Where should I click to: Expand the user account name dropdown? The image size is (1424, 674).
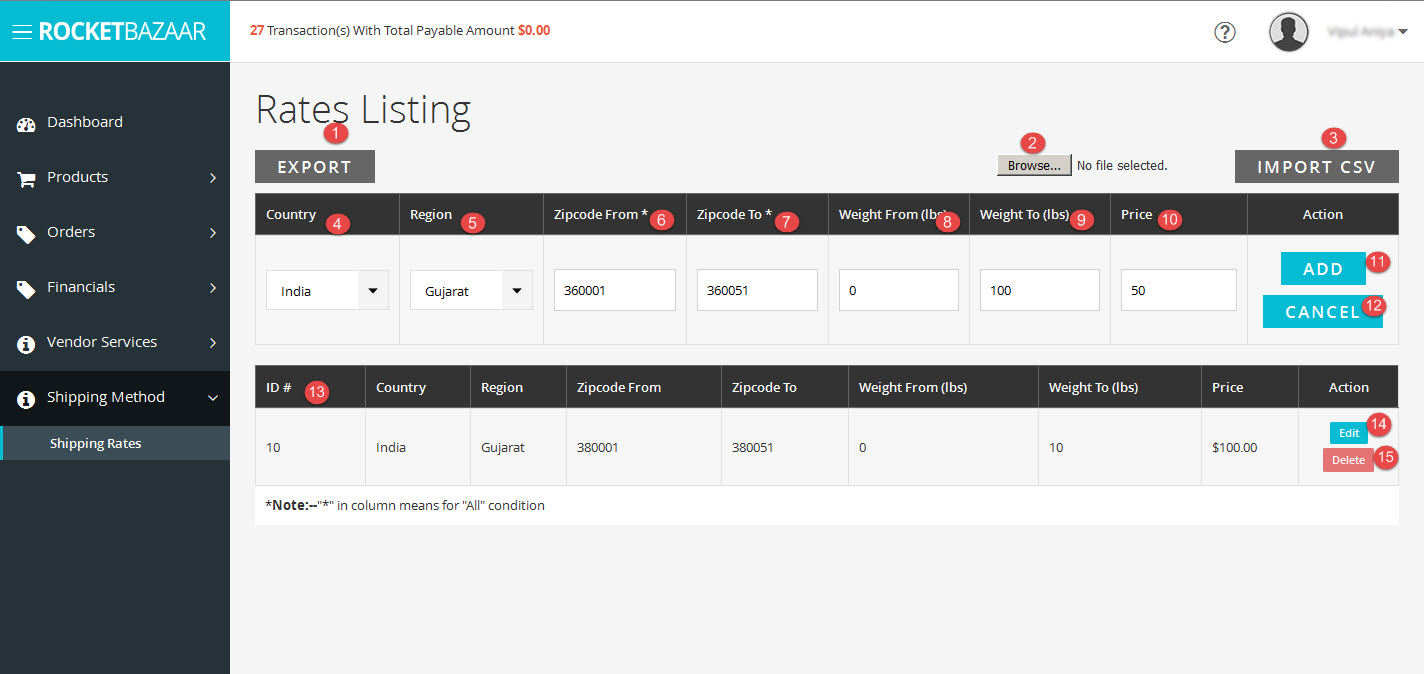tap(1367, 32)
